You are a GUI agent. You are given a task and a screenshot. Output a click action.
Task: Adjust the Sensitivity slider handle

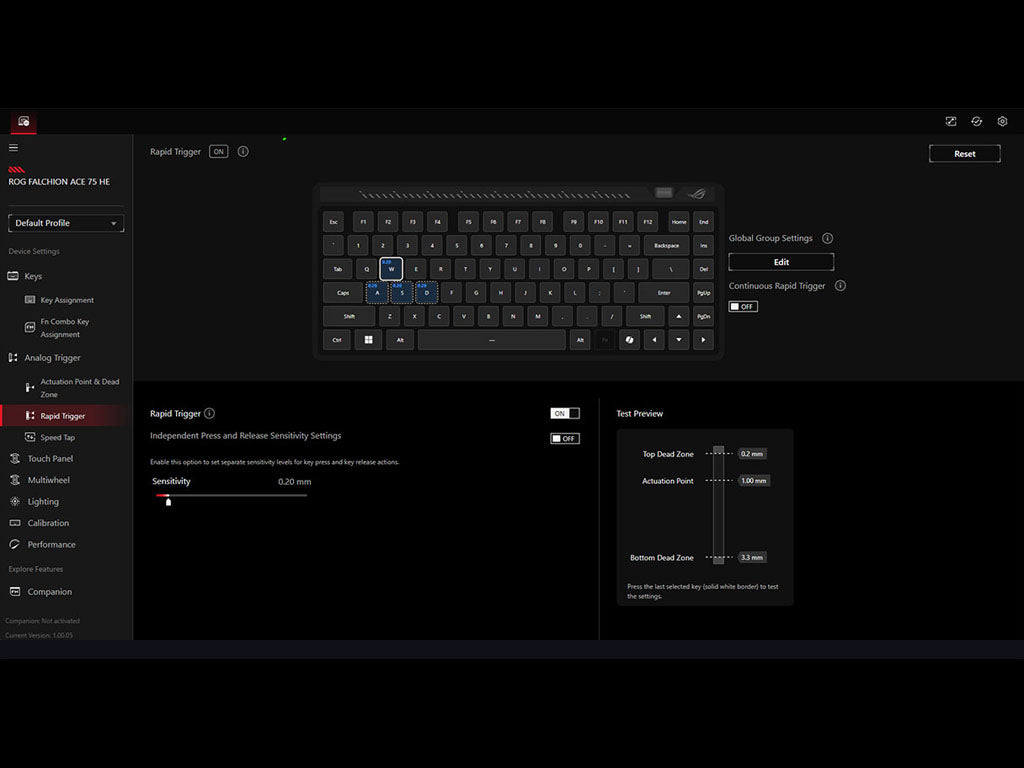[168, 502]
